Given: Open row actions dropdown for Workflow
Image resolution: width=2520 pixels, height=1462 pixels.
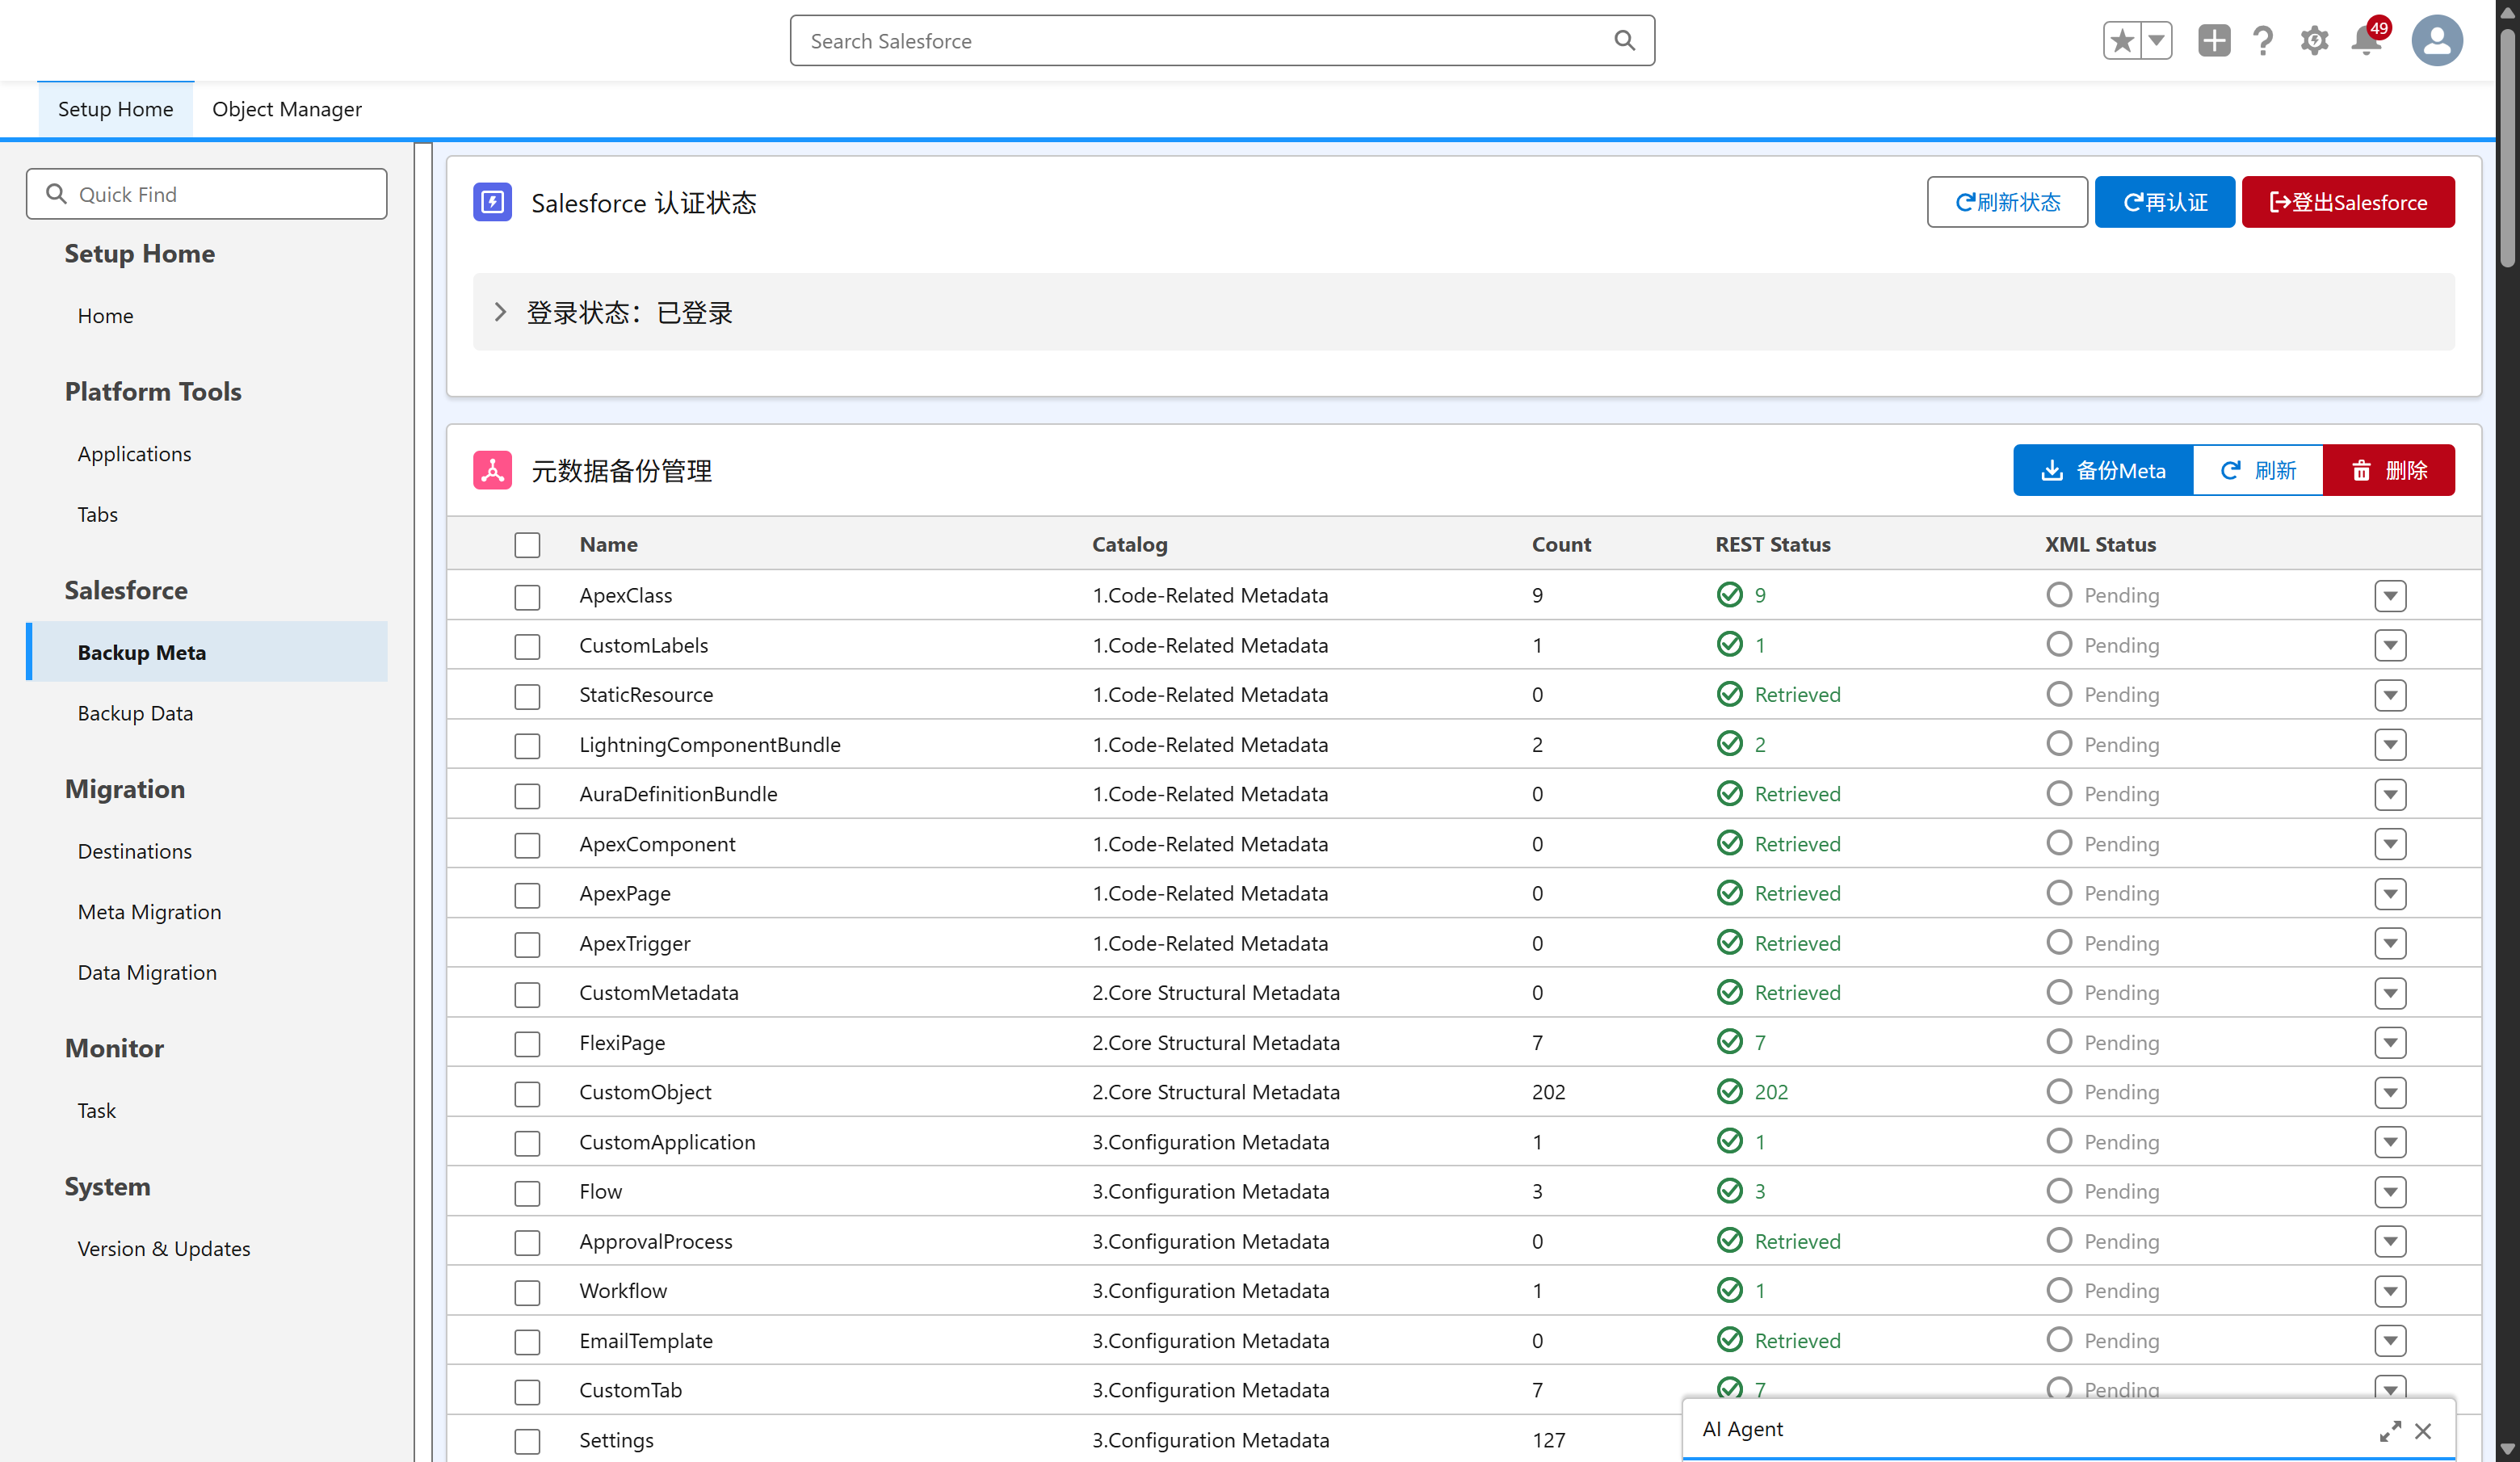Looking at the screenshot, I should click(x=2390, y=1291).
